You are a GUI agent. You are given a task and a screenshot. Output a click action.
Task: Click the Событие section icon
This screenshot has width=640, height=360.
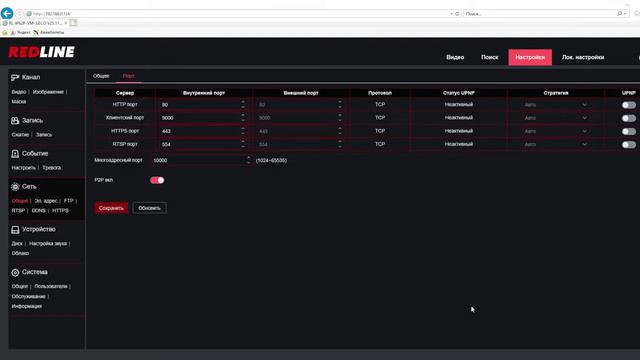click(x=15, y=153)
